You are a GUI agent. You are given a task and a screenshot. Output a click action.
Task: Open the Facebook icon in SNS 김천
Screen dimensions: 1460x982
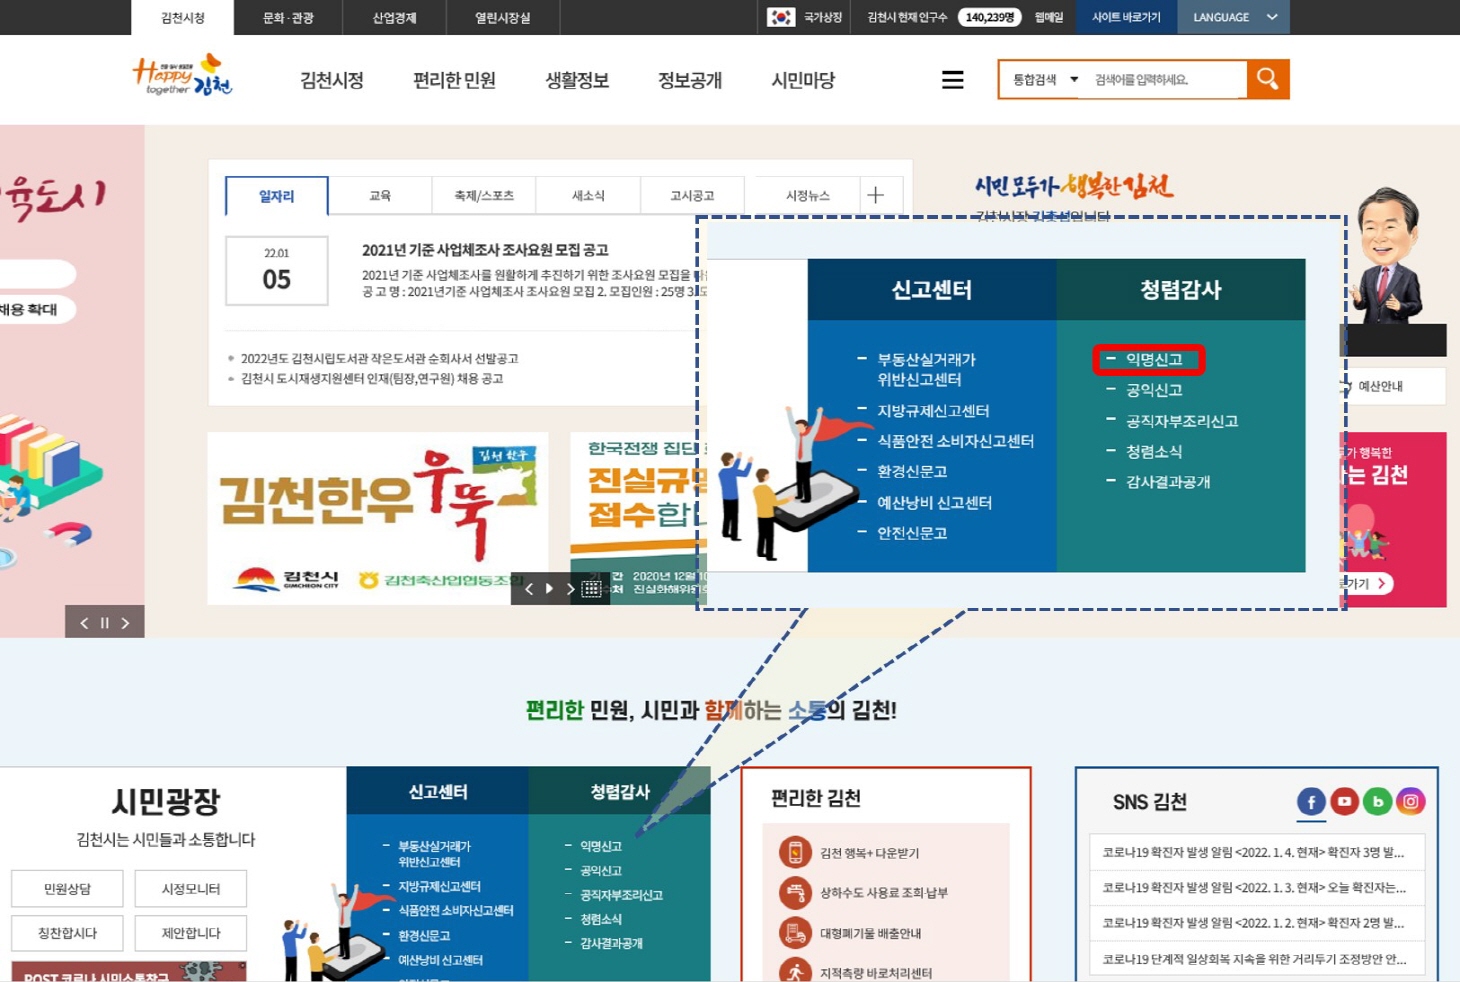click(1311, 801)
